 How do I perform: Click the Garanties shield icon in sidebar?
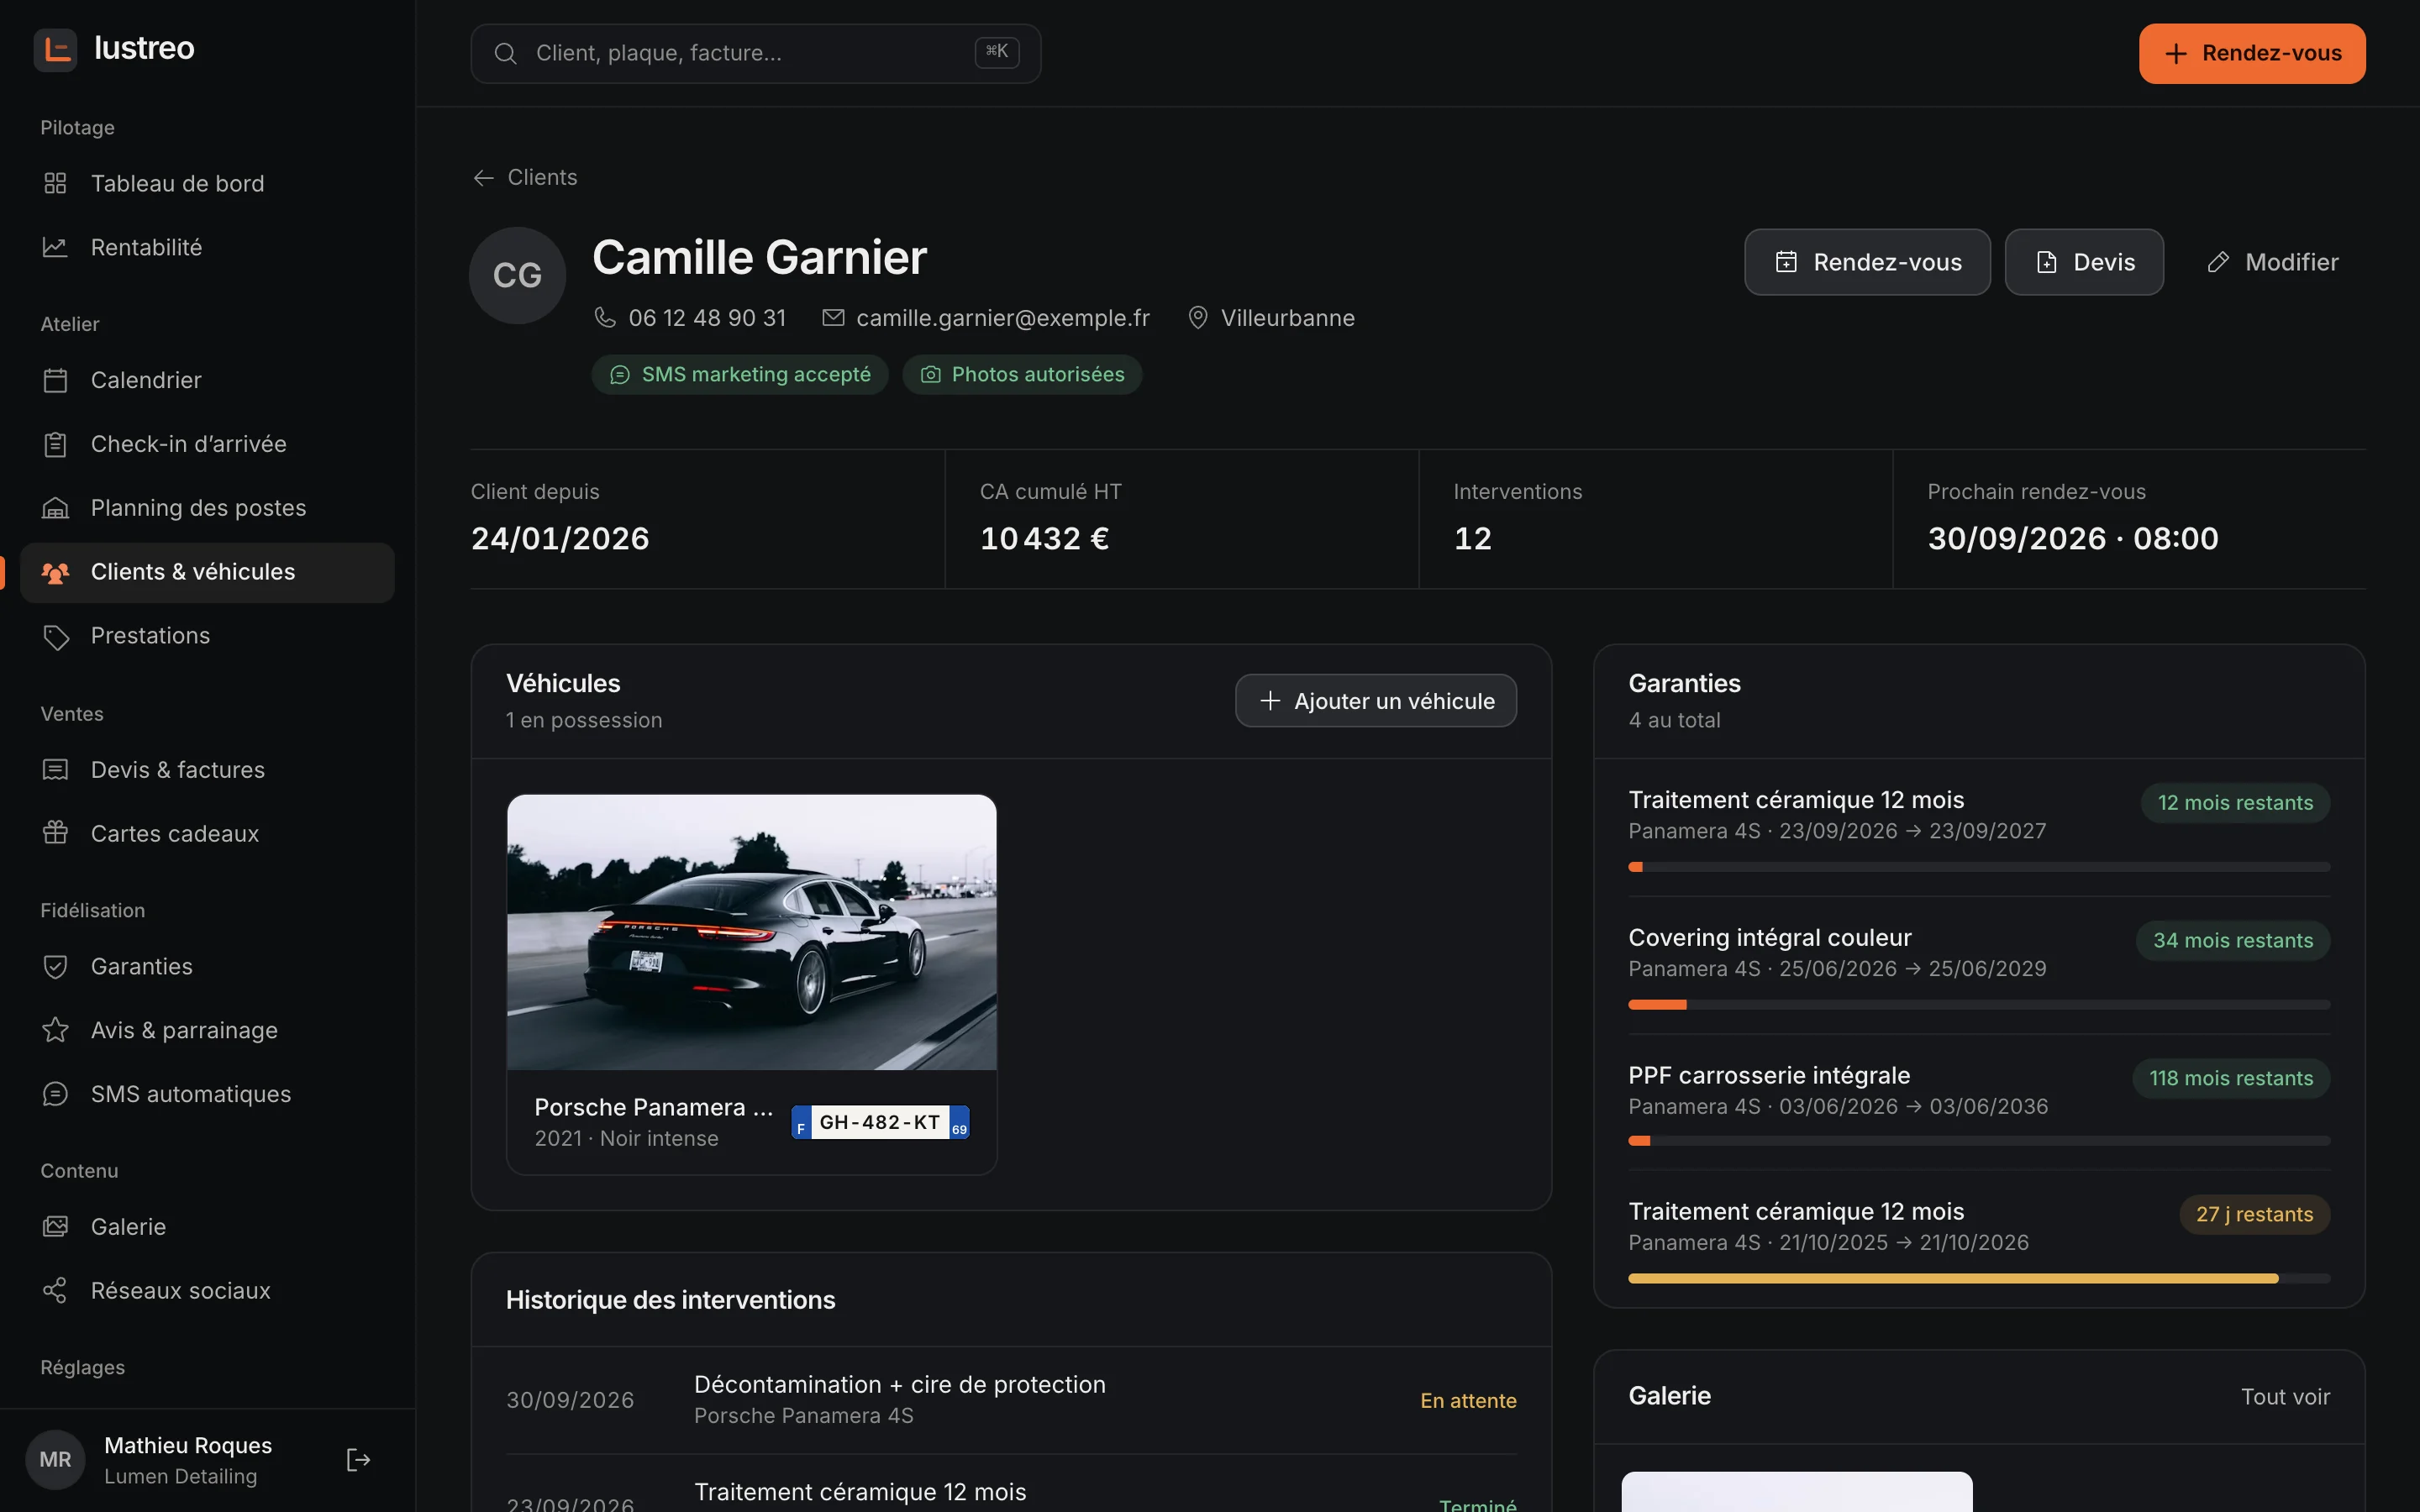tap(55, 967)
